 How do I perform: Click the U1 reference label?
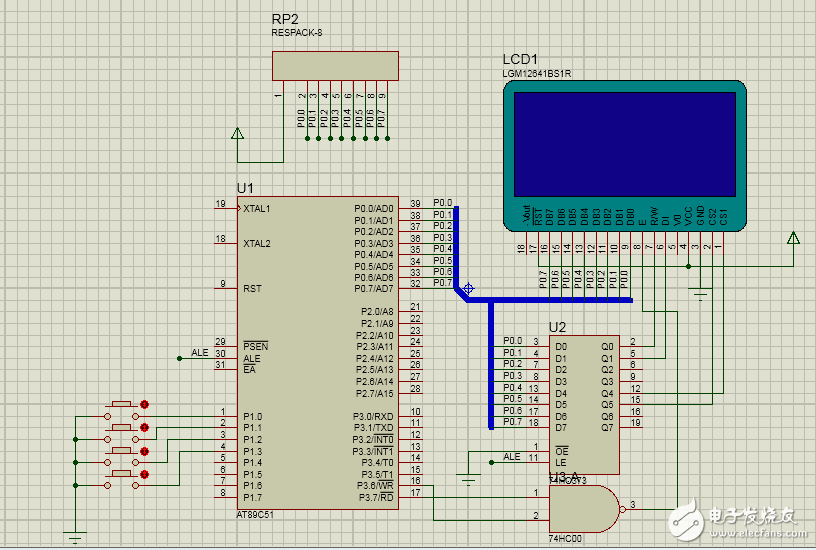coord(245,188)
